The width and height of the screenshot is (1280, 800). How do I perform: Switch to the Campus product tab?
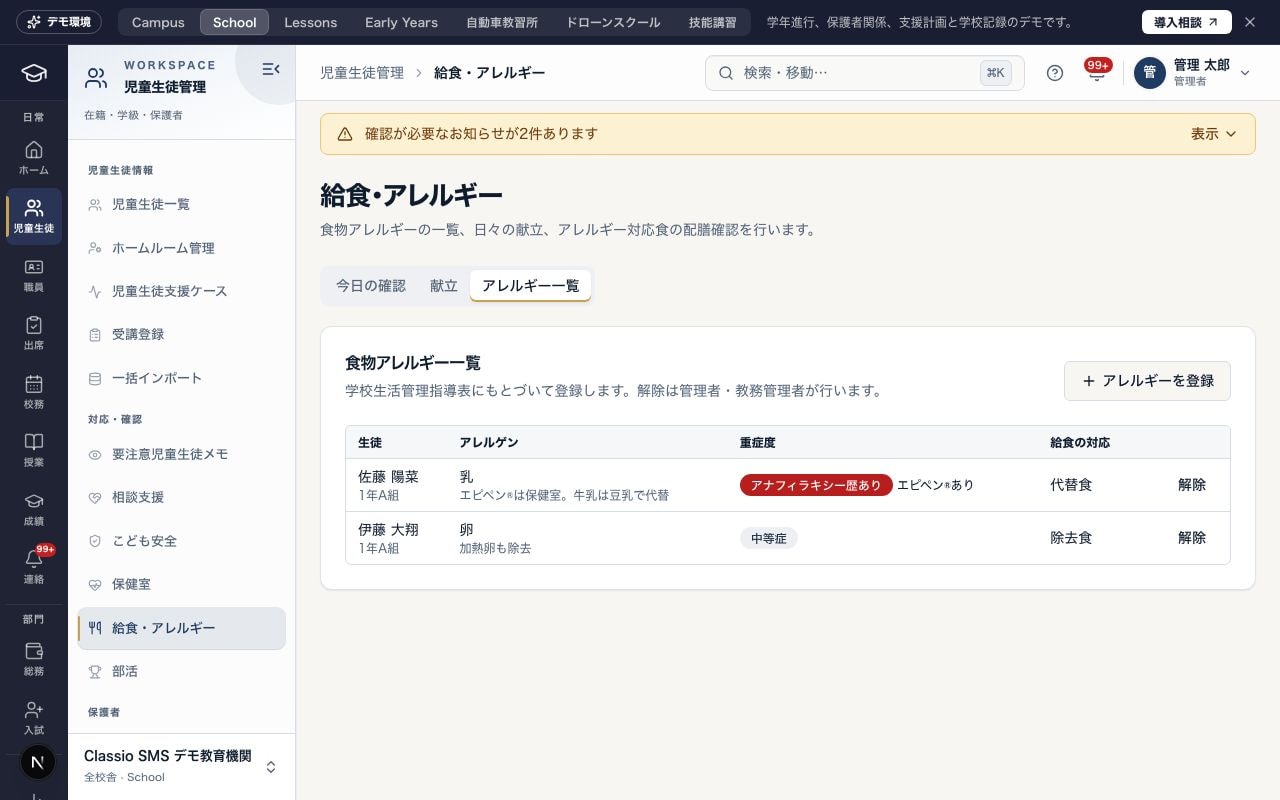click(x=158, y=22)
